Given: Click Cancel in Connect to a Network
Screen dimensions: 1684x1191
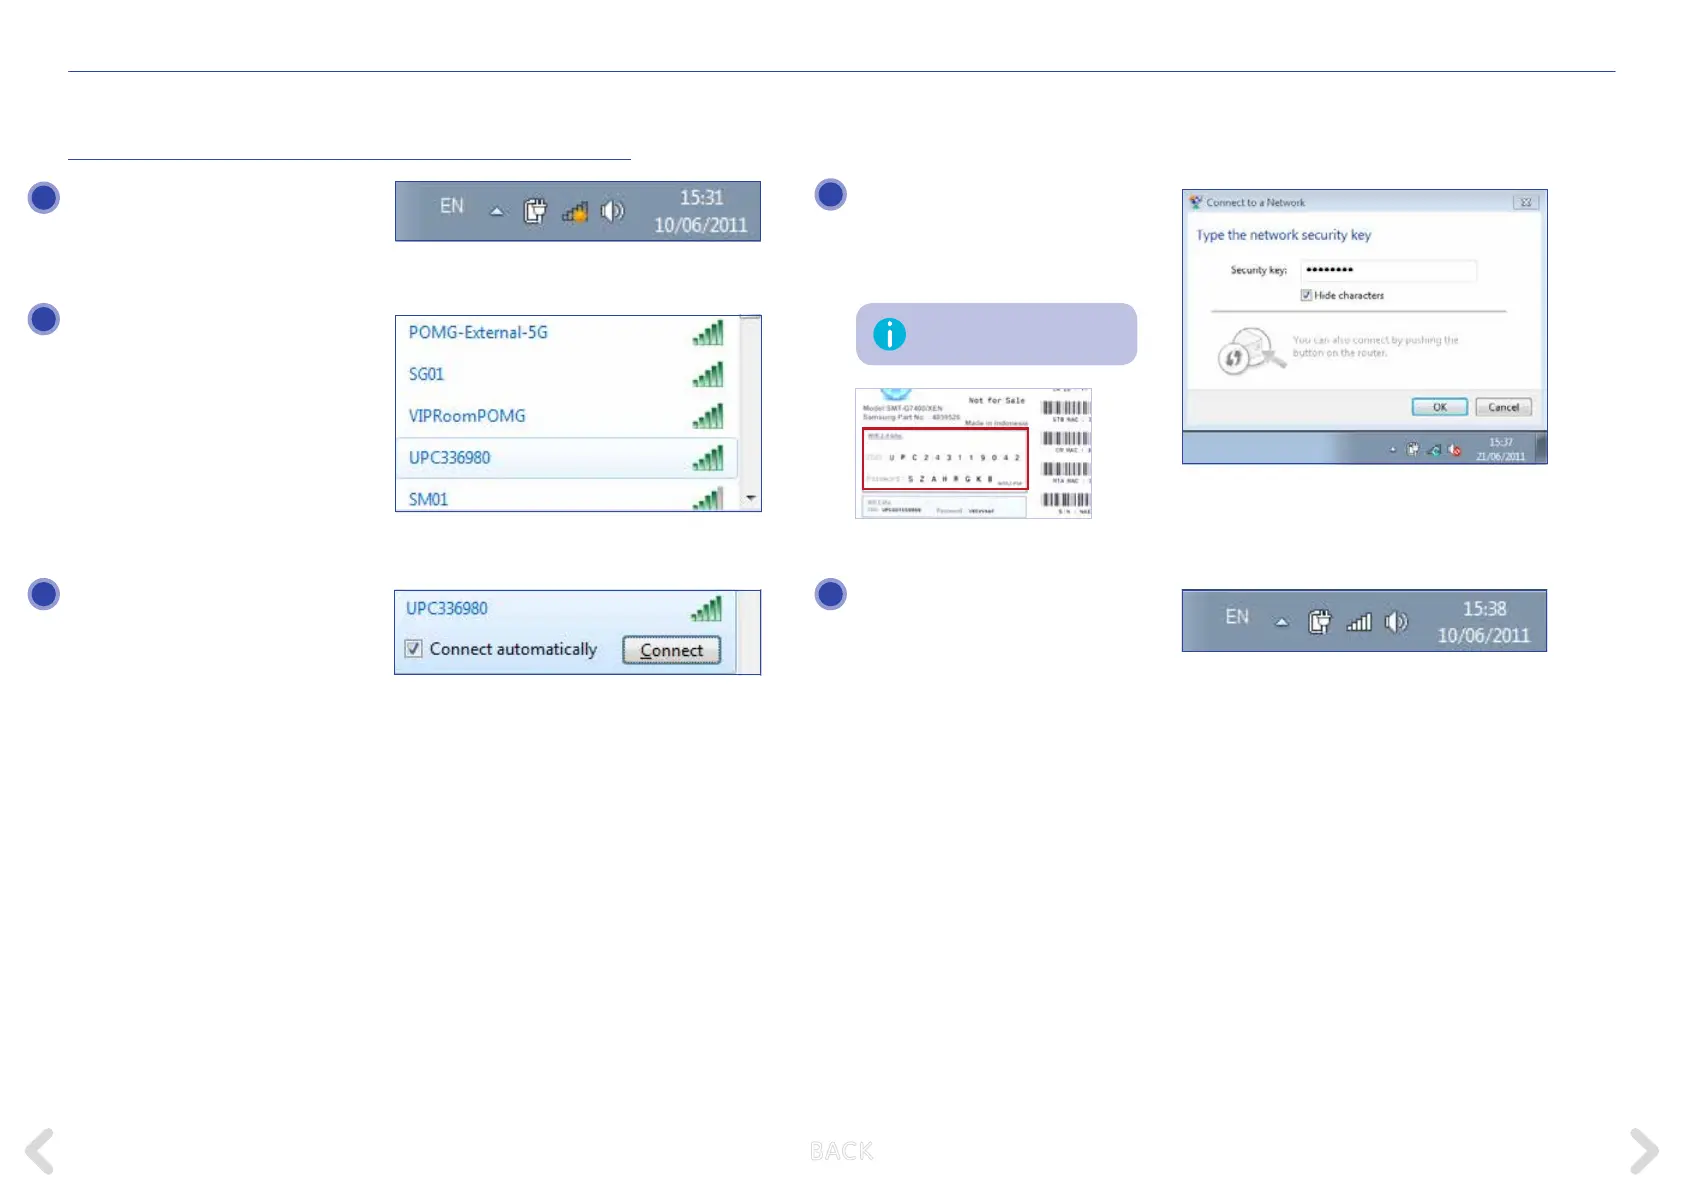Looking at the screenshot, I should click(1503, 407).
